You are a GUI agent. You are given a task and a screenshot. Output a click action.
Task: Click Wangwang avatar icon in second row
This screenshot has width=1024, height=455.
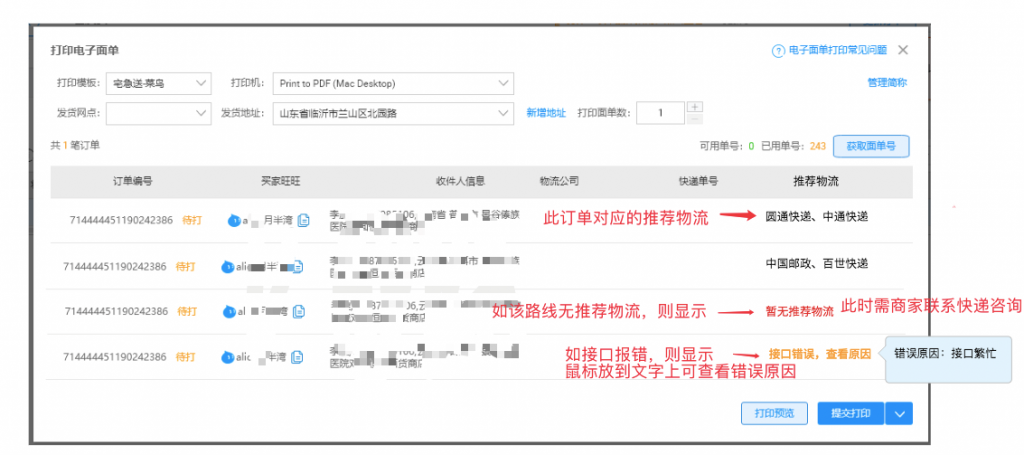coord(227,266)
